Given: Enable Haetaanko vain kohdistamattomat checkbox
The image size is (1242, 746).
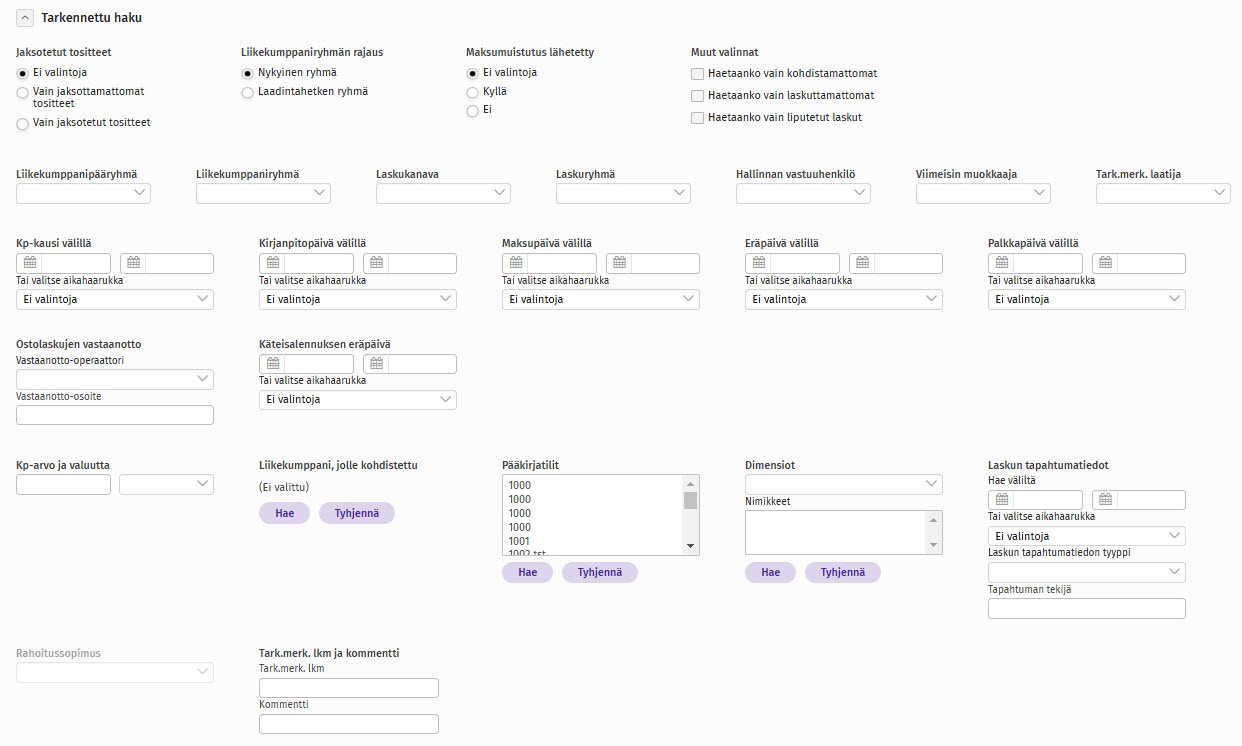Looking at the screenshot, I should pos(698,74).
